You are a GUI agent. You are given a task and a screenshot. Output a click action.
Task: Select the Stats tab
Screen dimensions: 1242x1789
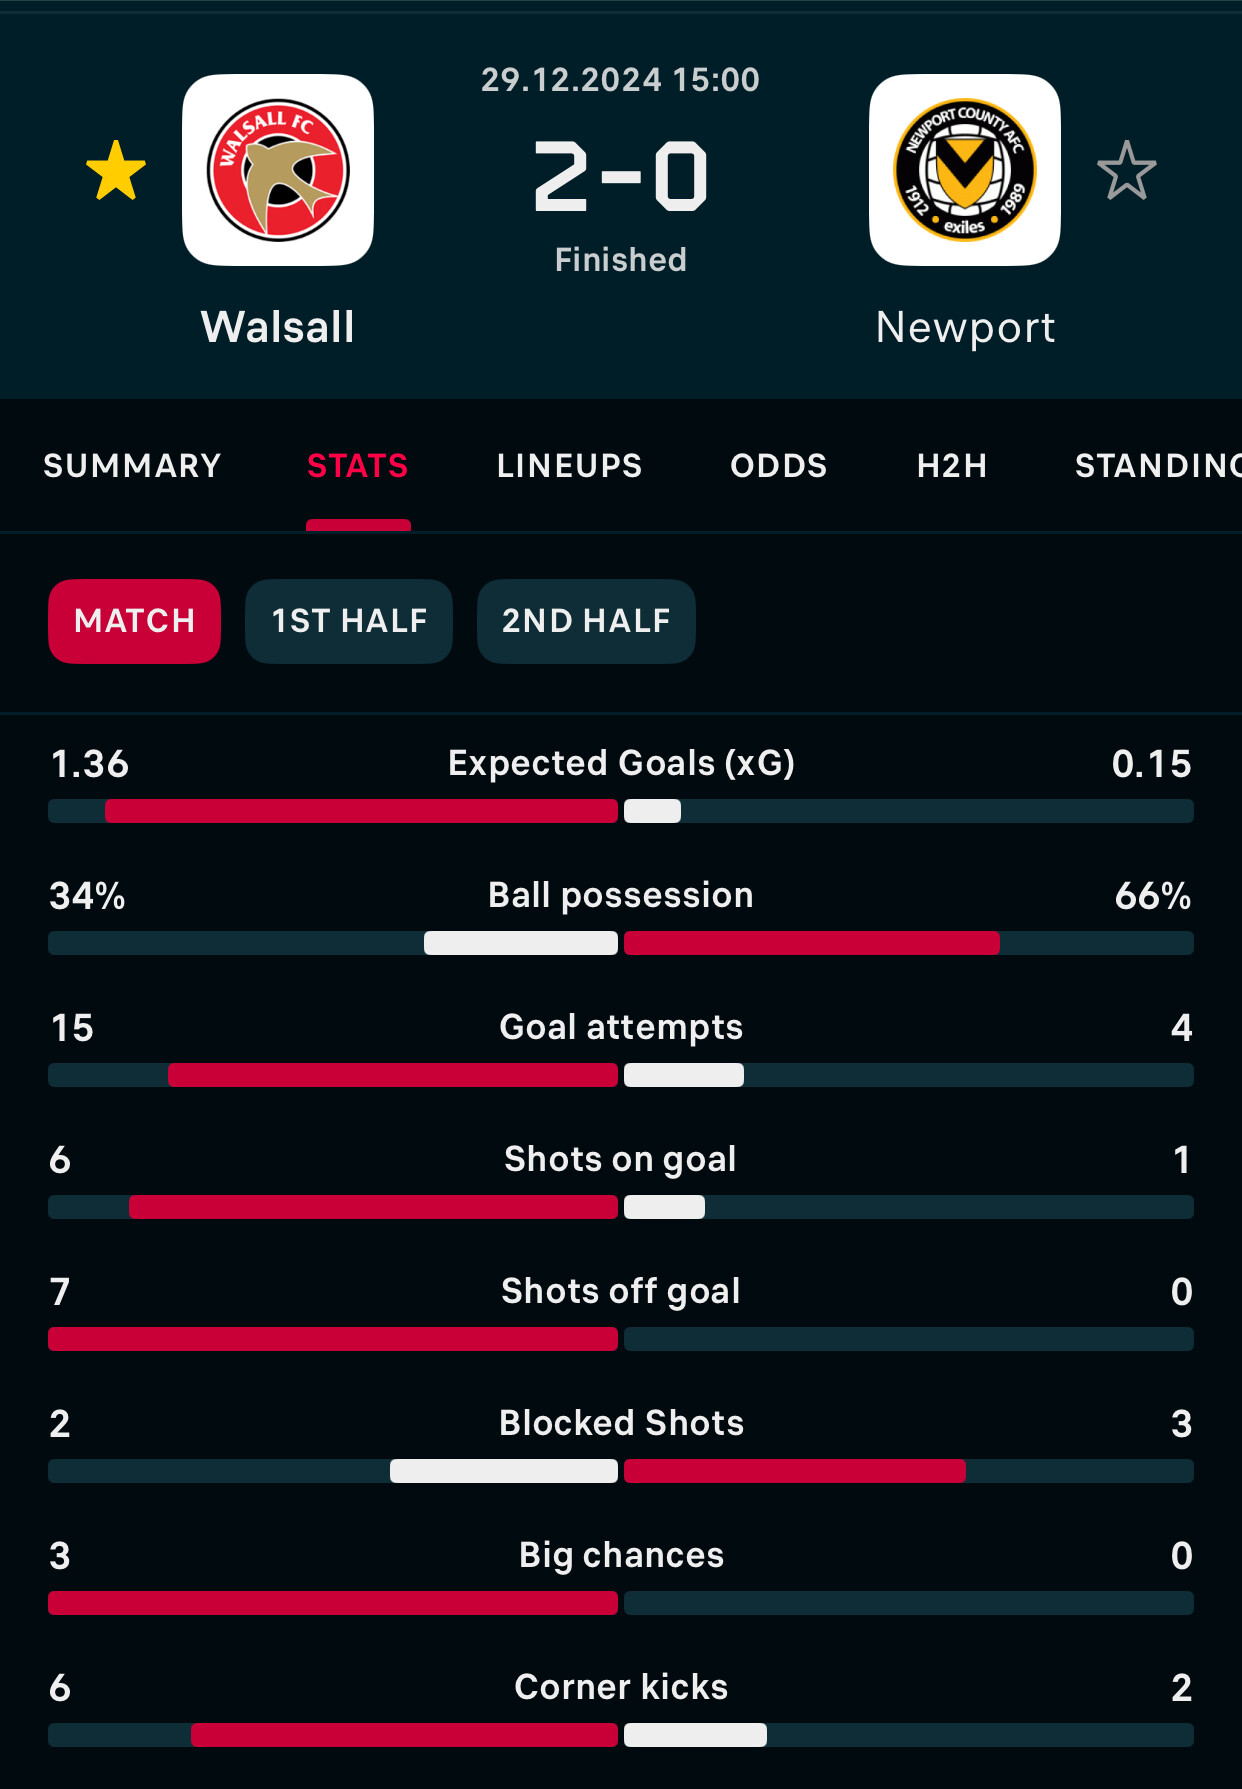click(358, 466)
